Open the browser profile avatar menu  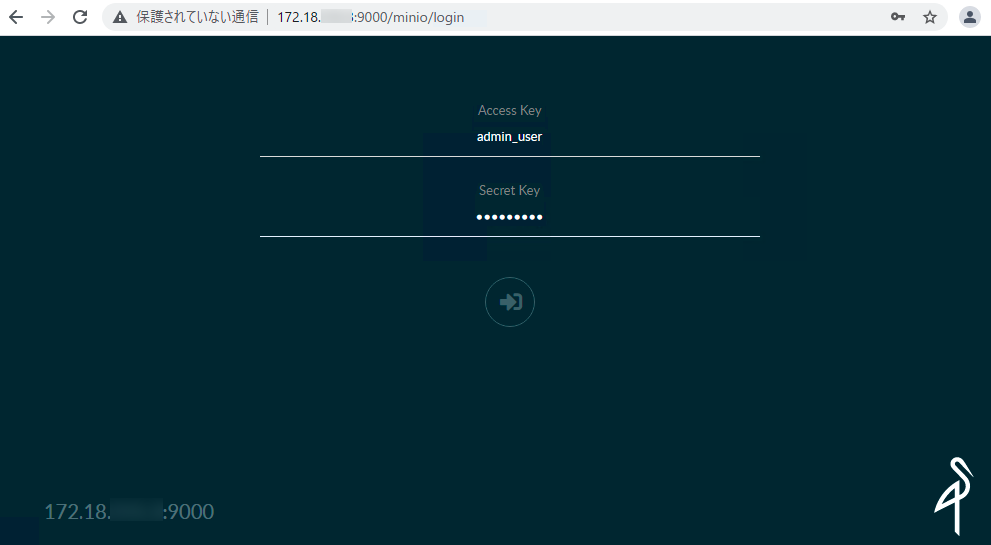click(x=970, y=17)
